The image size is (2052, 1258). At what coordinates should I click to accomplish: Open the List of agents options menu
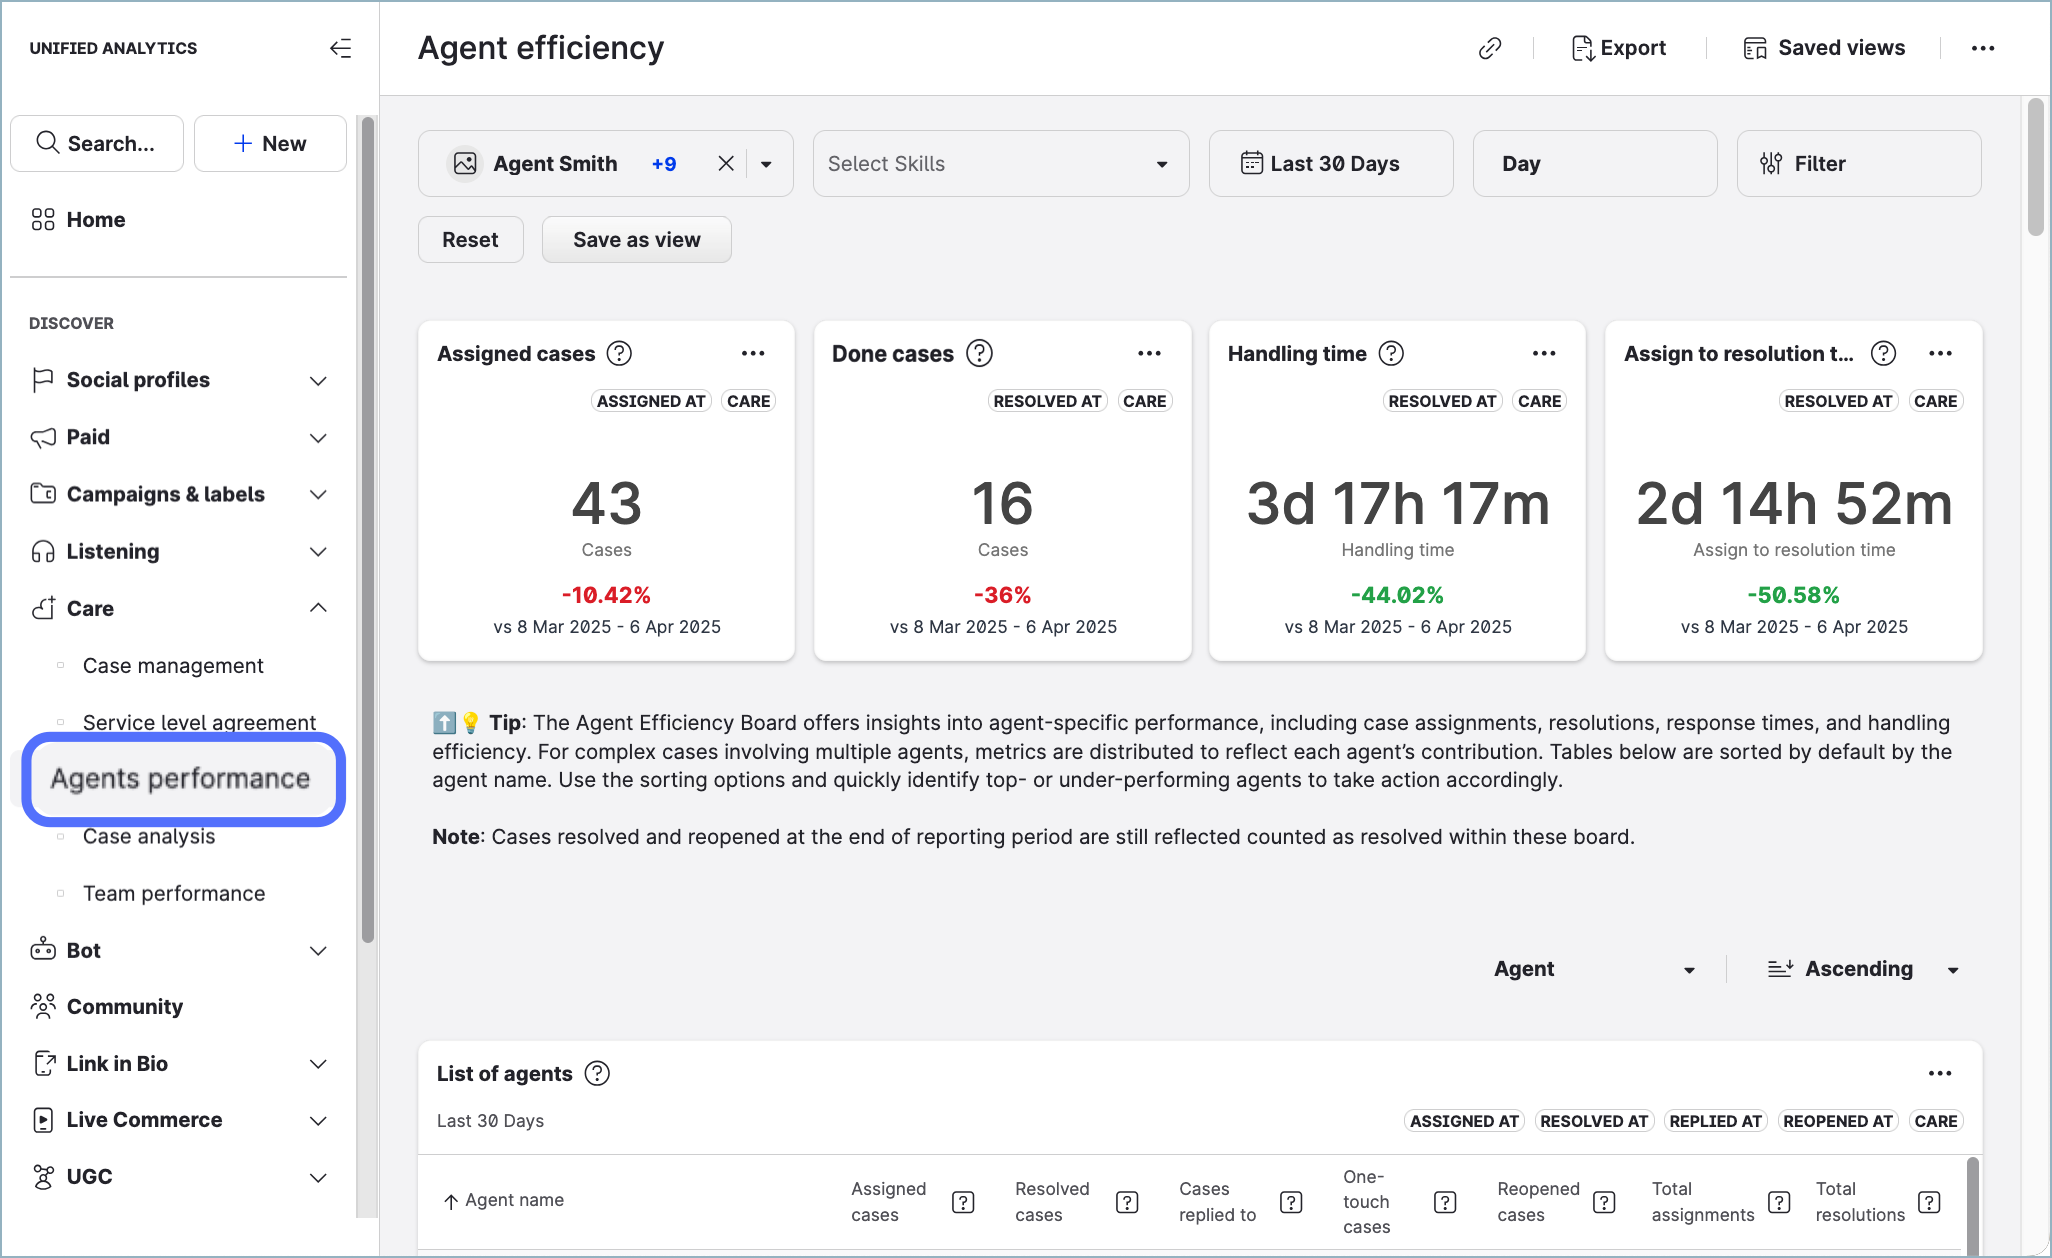1939,1073
